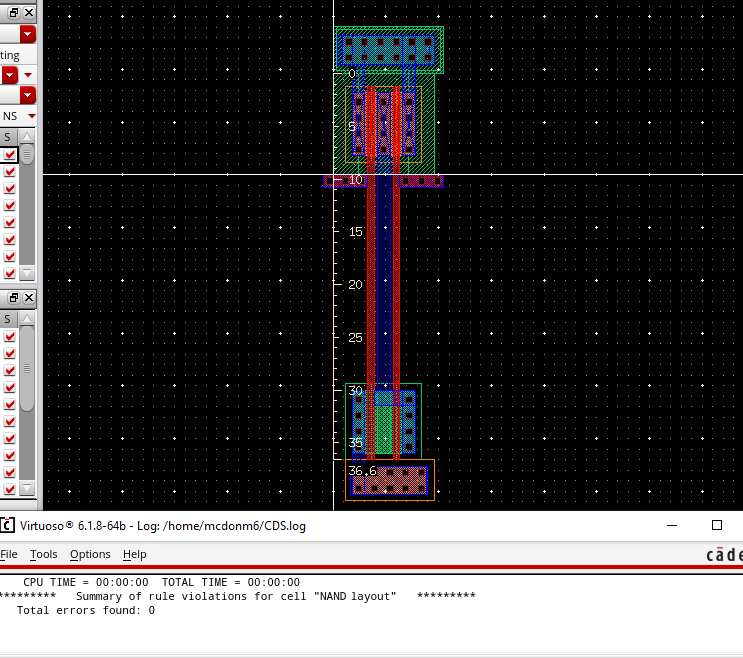This screenshot has width=743, height=658.
Task: Maximize the Virtuoso CDS.log window
Action: tap(716, 525)
